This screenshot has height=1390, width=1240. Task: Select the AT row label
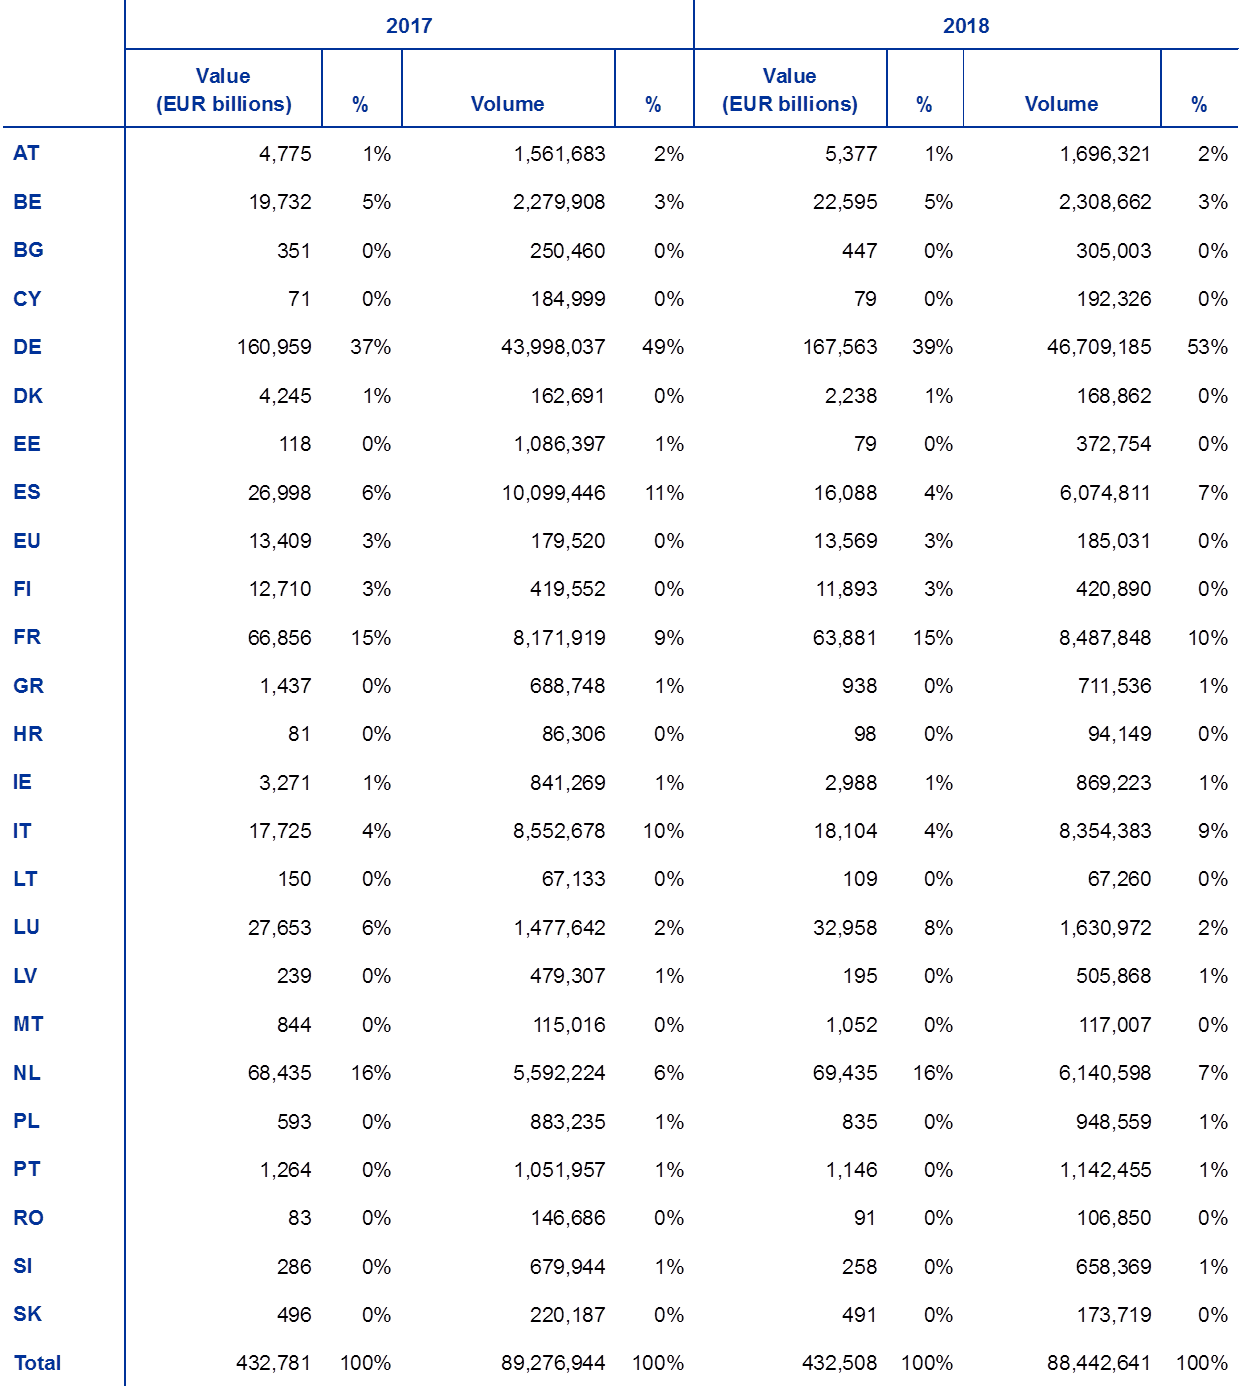pos(26,153)
